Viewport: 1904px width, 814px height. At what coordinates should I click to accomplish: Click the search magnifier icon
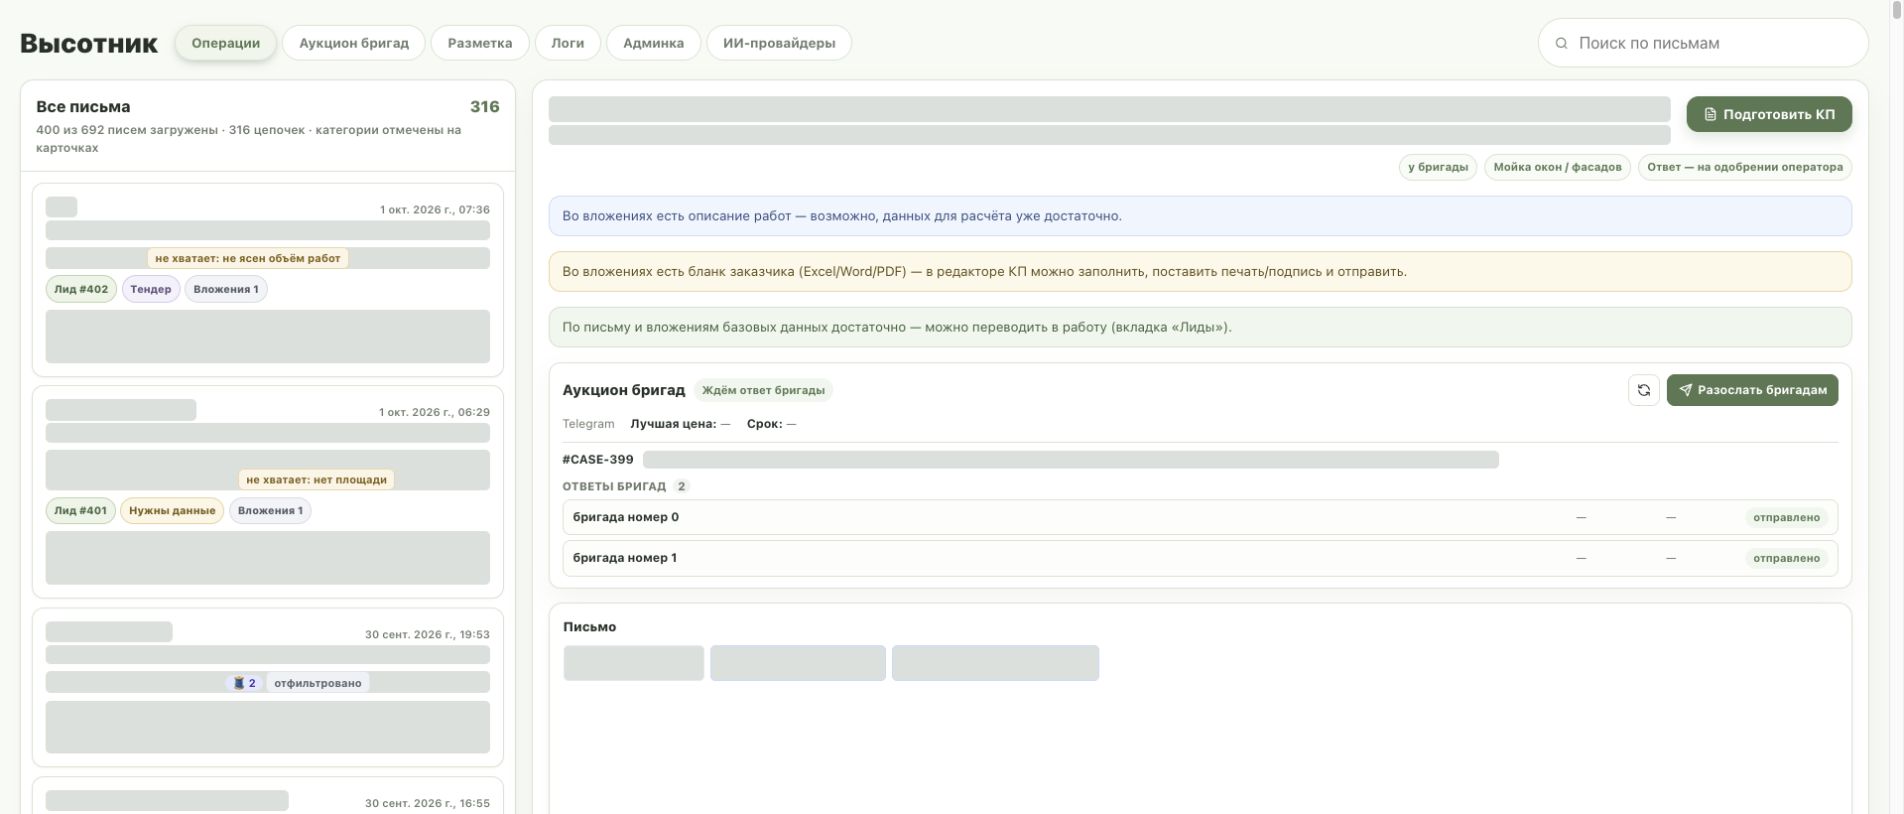tap(1561, 43)
